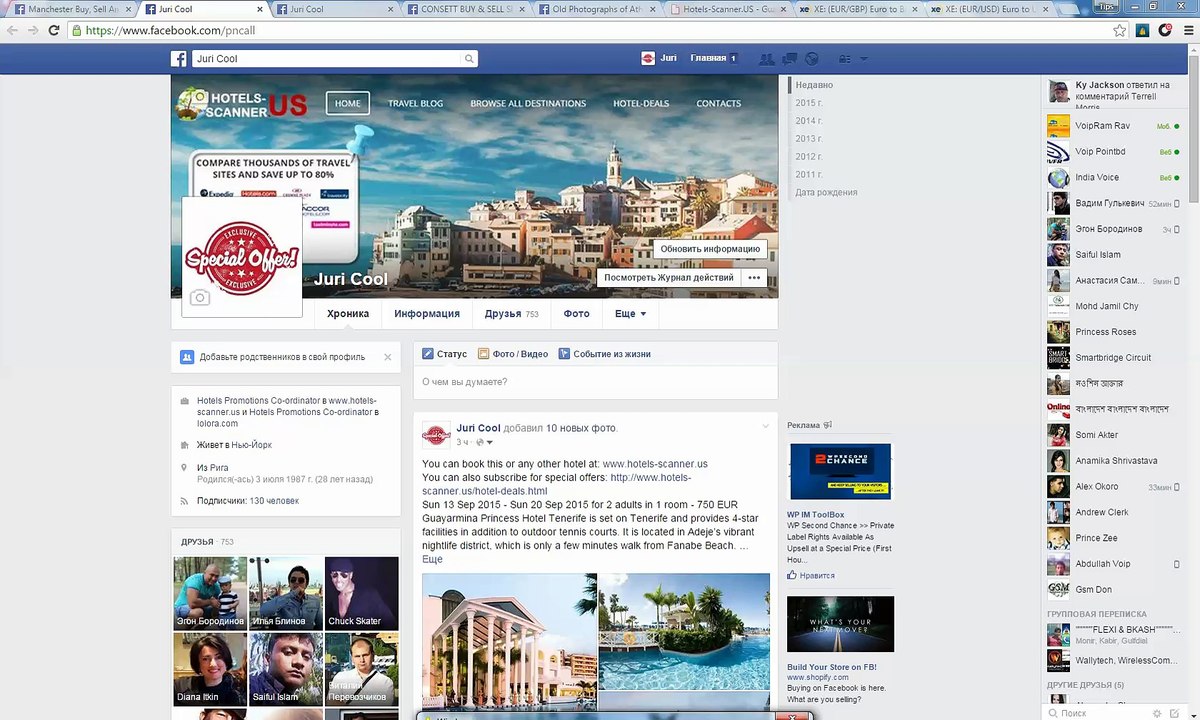
Task: Click the Special Offer profile picture
Action: pyautogui.click(x=242, y=257)
